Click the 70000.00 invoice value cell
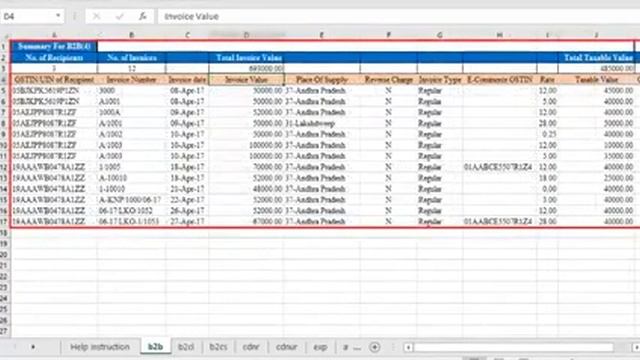Screen dimensions: 640x360 coord(247,167)
